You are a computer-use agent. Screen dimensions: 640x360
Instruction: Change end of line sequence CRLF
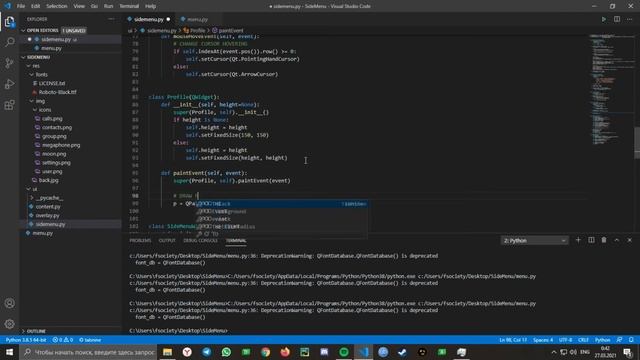[583, 340]
